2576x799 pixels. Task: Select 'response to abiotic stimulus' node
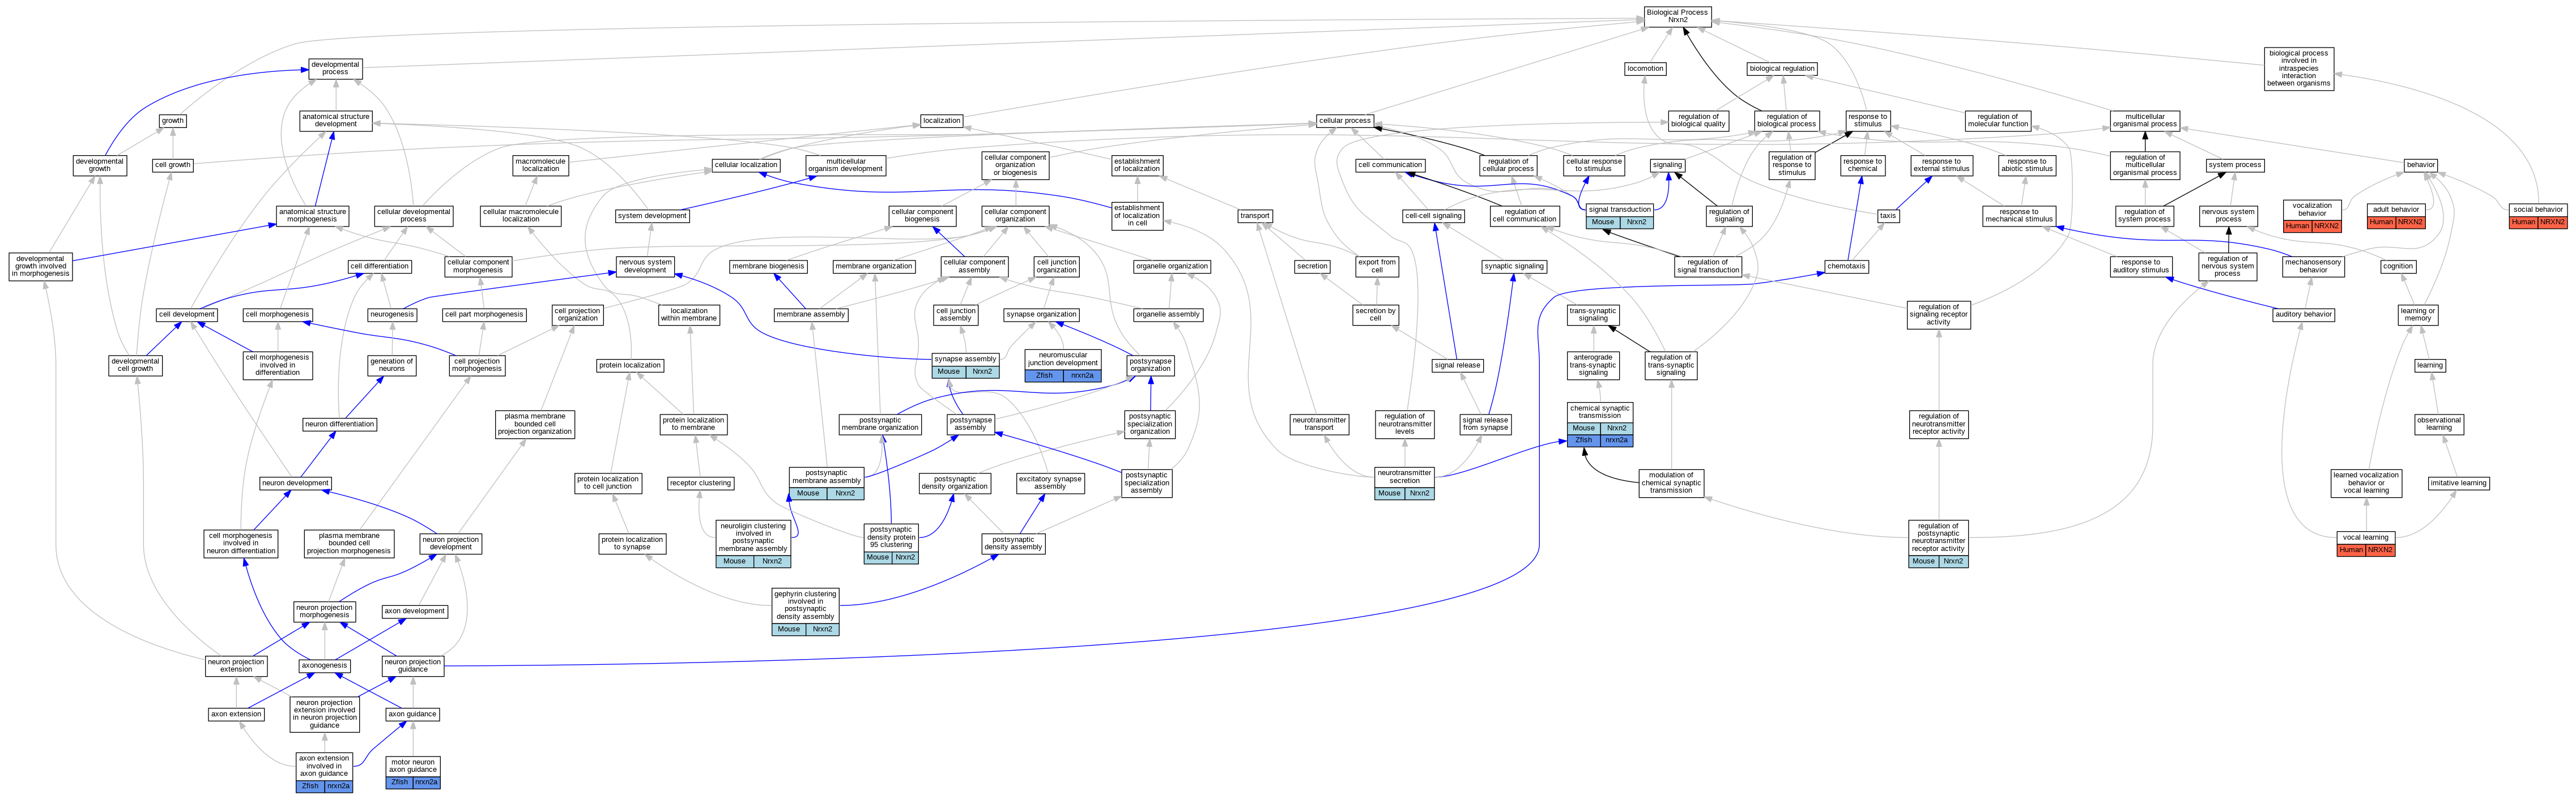pos(2027,165)
